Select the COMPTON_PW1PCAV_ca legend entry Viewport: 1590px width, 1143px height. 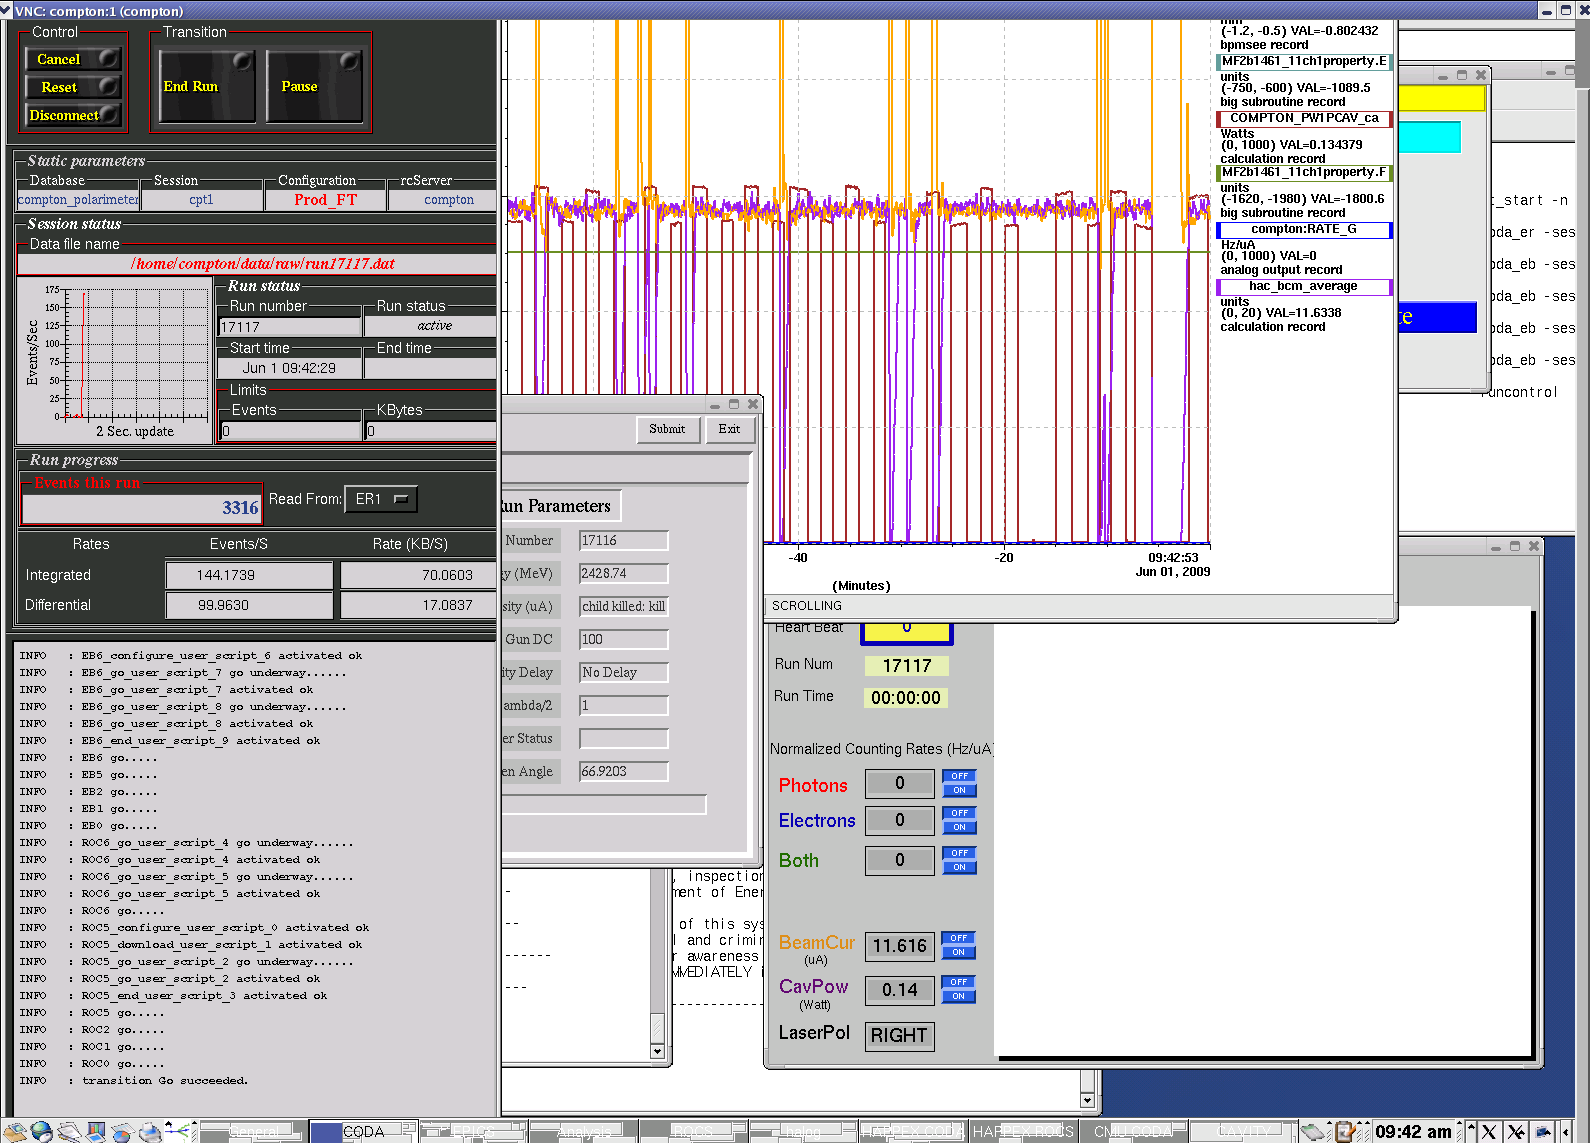1304,118
